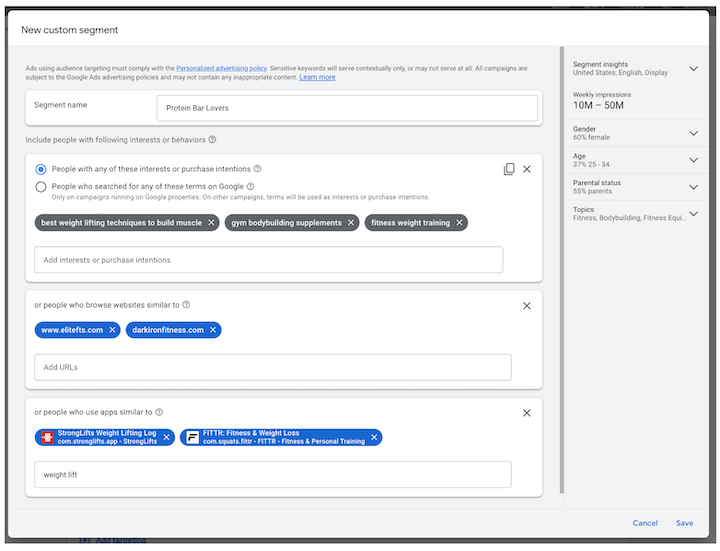This screenshot has width=720, height=551.
Task: Select 'People with any of these interests' radio
Action: 41,169
